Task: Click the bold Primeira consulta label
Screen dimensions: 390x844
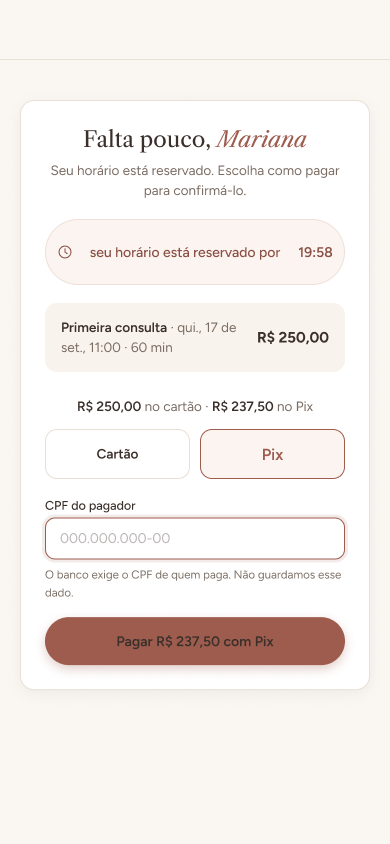Action: [114, 327]
